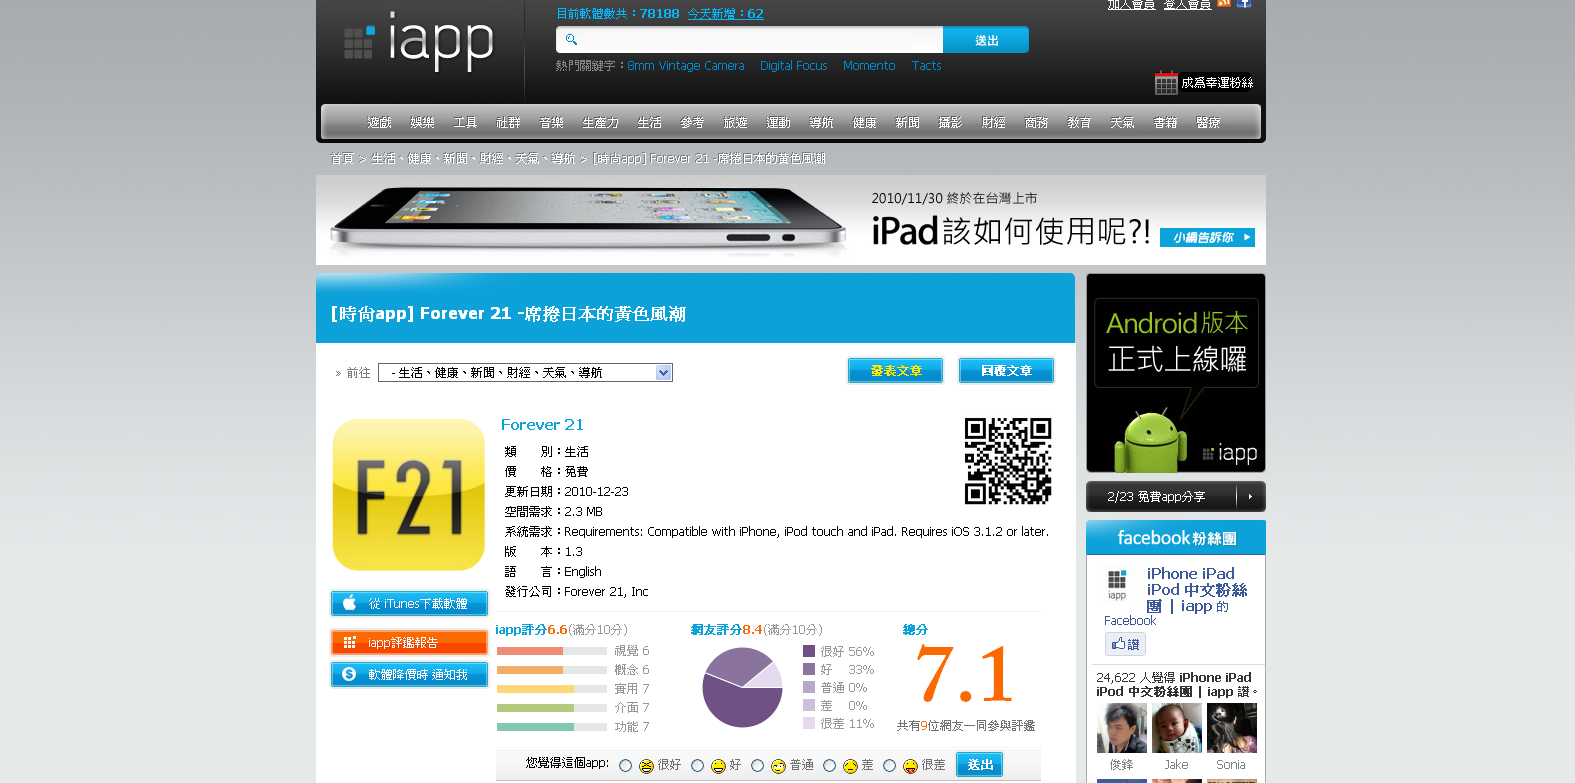Click the Apple icon on iTunes download button
The width and height of the screenshot is (1575, 783).
tap(350, 603)
